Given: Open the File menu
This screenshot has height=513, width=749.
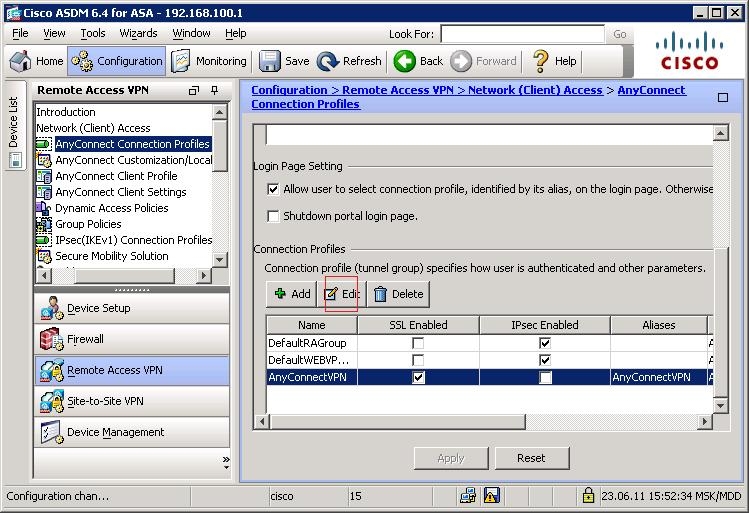Looking at the screenshot, I should pos(20,33).
